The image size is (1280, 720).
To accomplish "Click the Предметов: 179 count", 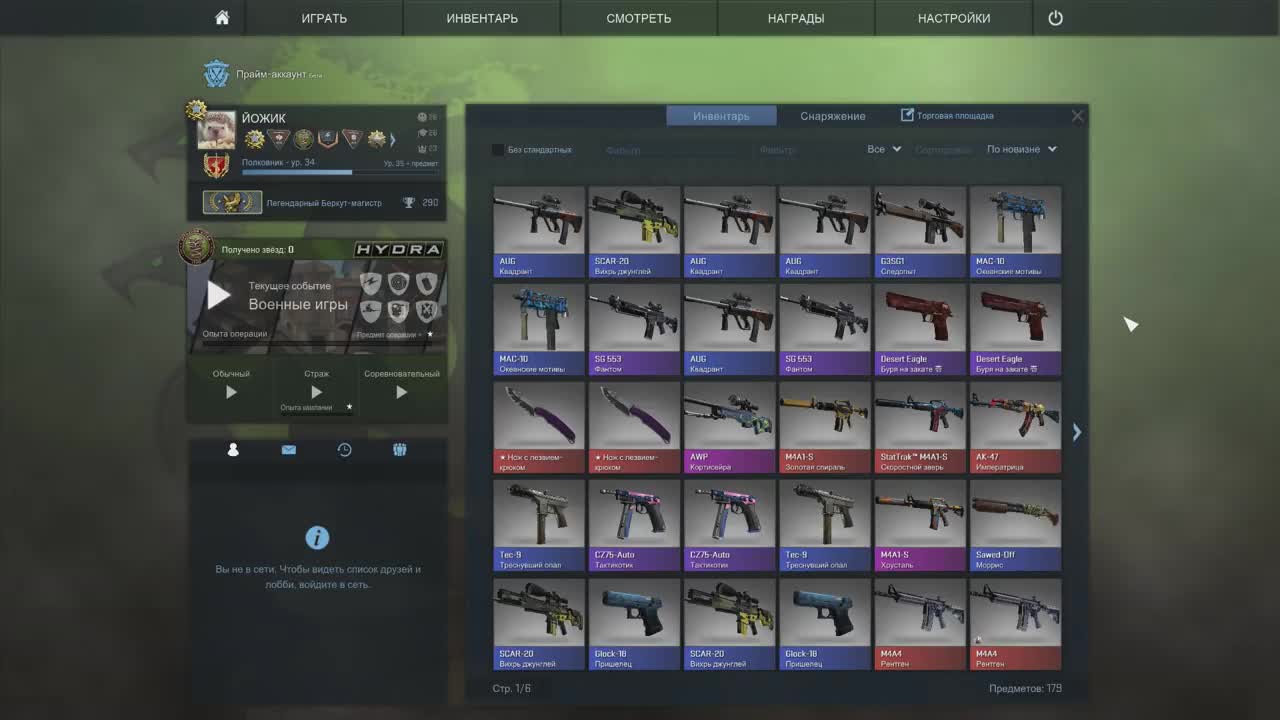I will pyautogui.click(x=1025, y=689).
